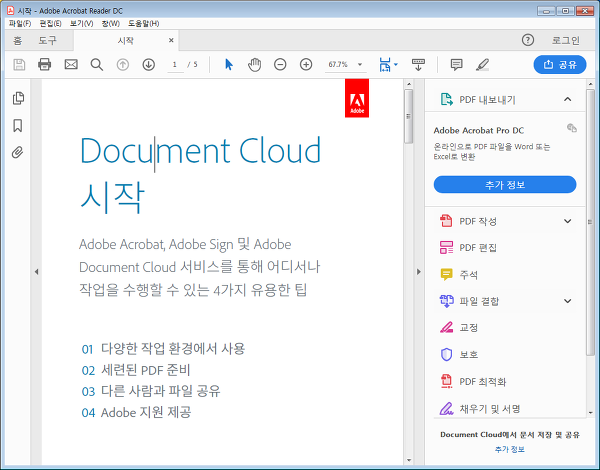Viewport: 600px width, 470px height.
Task: Select the highlighter pen tool
Action: [482, 64]
